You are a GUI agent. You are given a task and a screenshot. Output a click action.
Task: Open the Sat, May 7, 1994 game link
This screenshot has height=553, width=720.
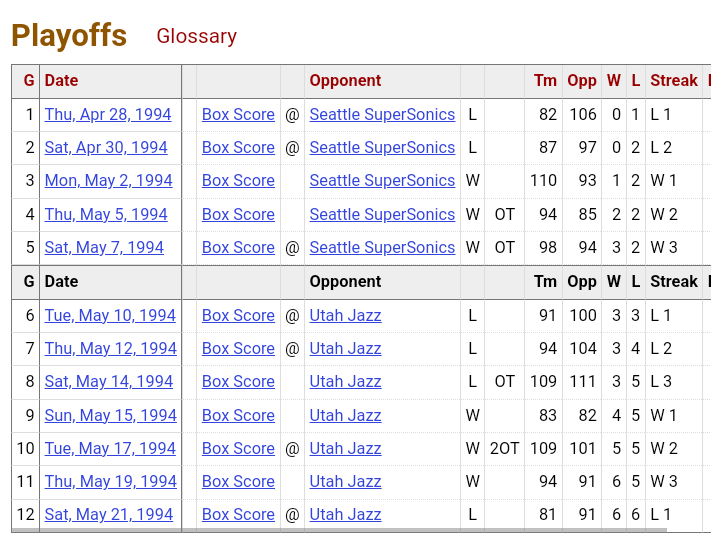(x=104, y=247)
